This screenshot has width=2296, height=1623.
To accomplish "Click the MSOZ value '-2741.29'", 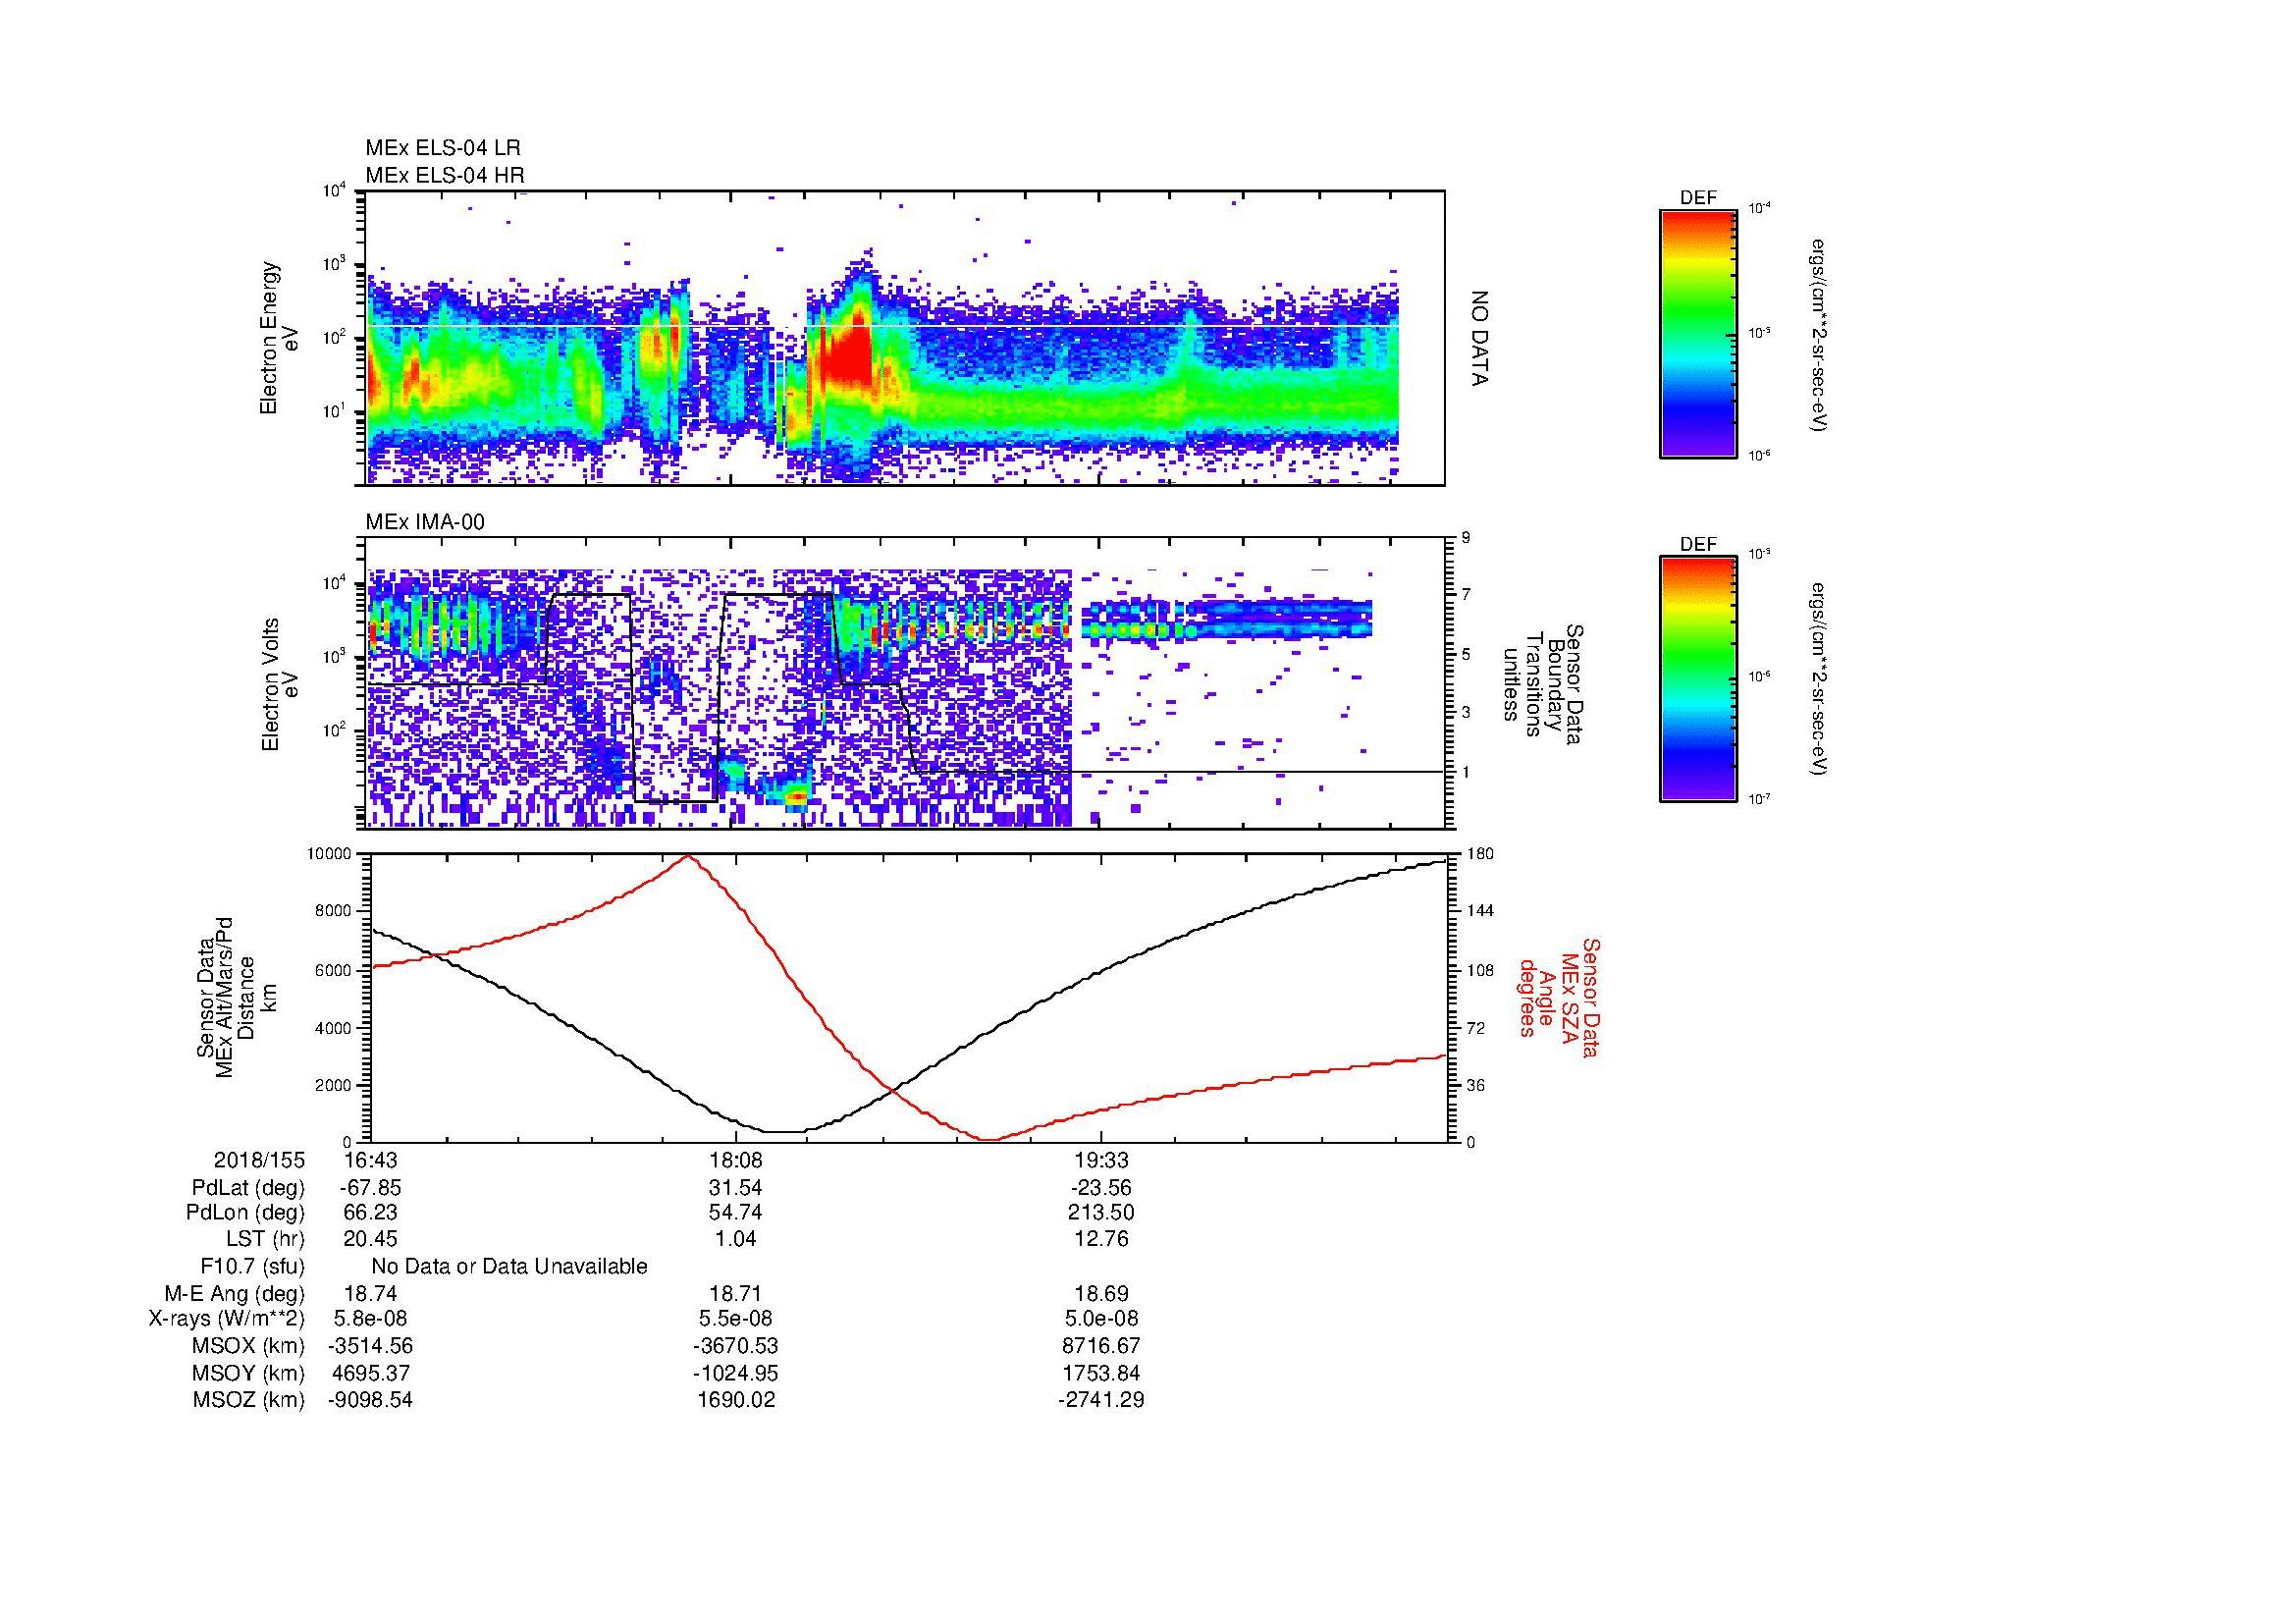I will pos(1101,1400).
